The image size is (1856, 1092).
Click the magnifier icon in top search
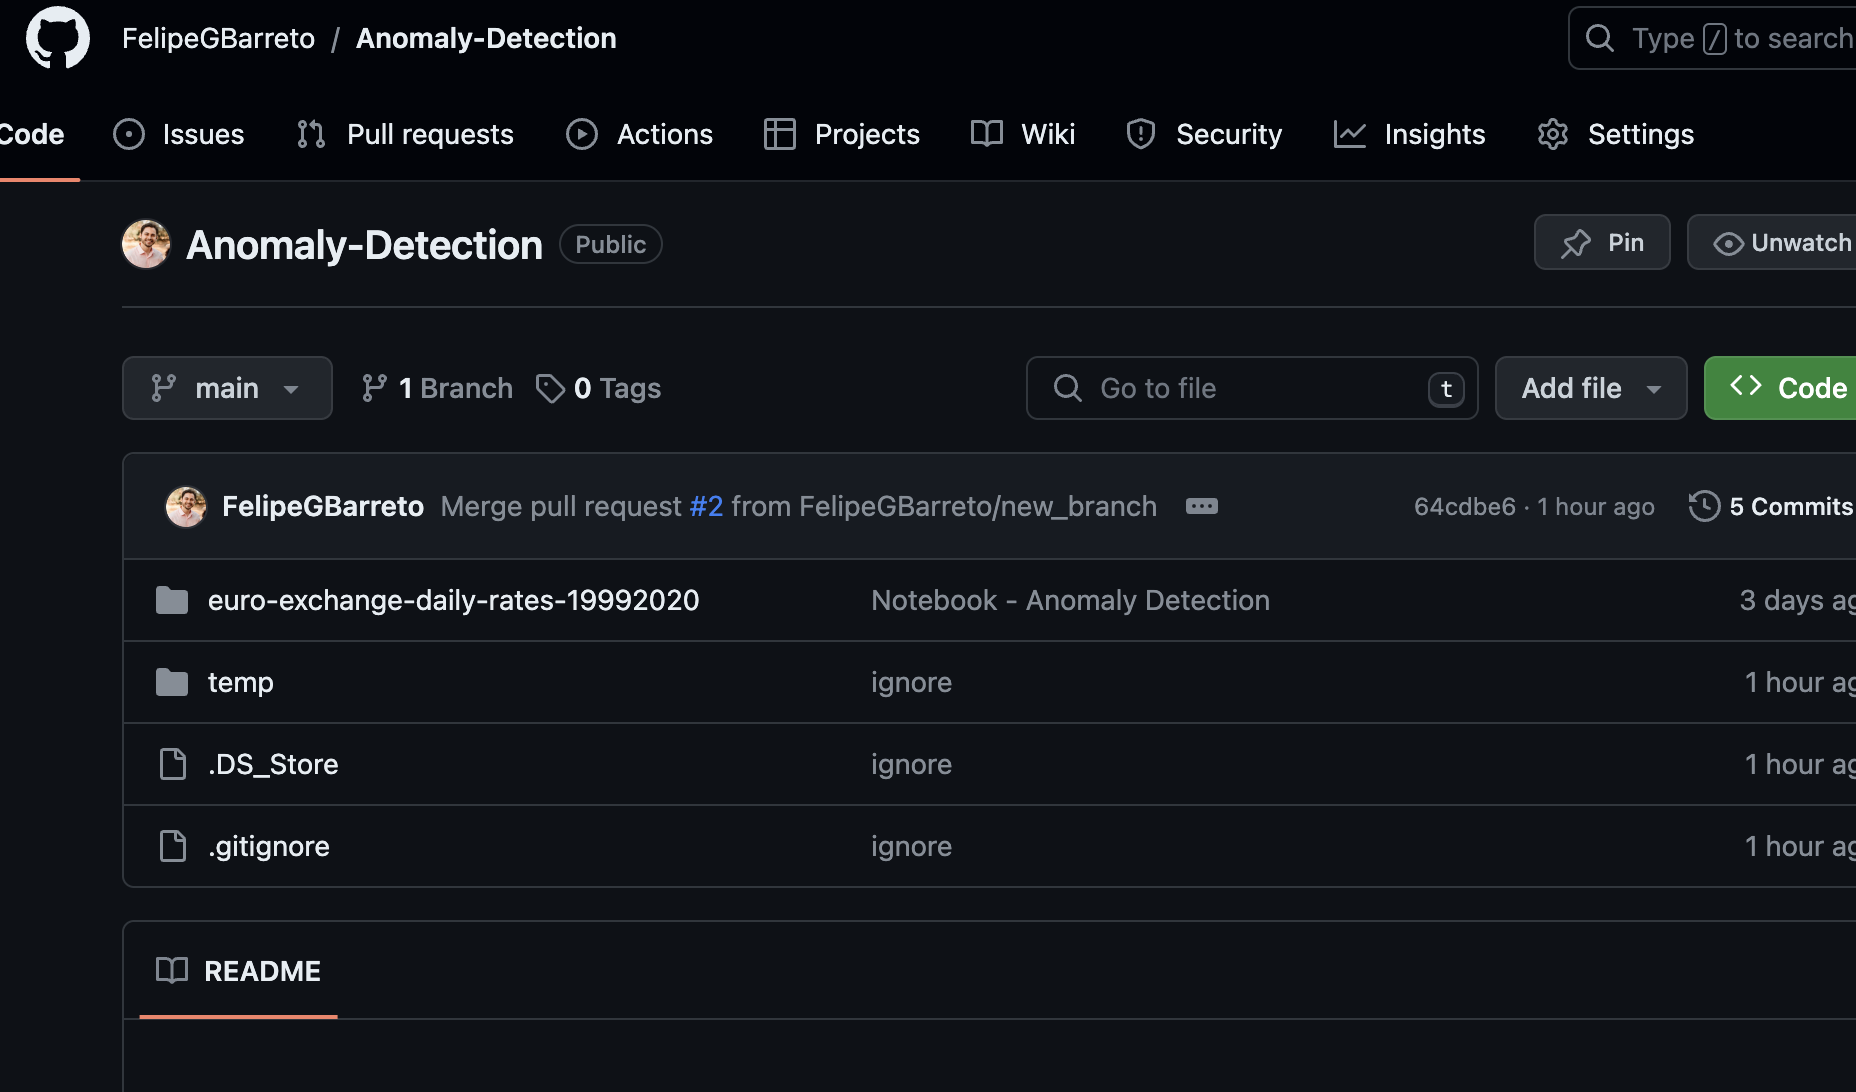pos(1600,38)
